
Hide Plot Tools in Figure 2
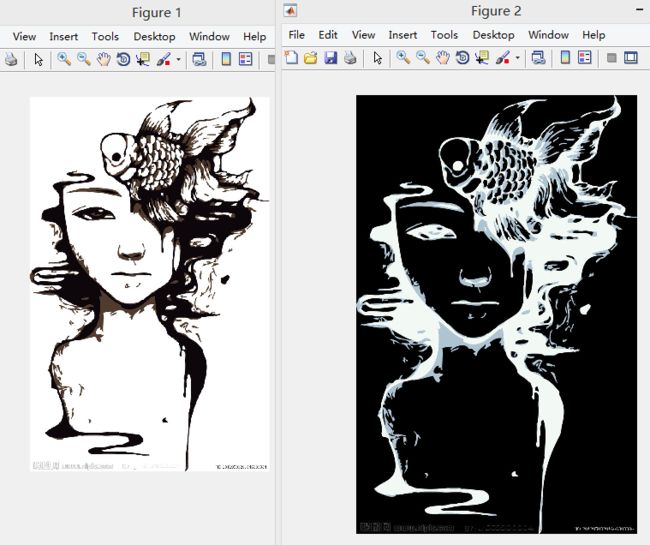click(611, 58)
